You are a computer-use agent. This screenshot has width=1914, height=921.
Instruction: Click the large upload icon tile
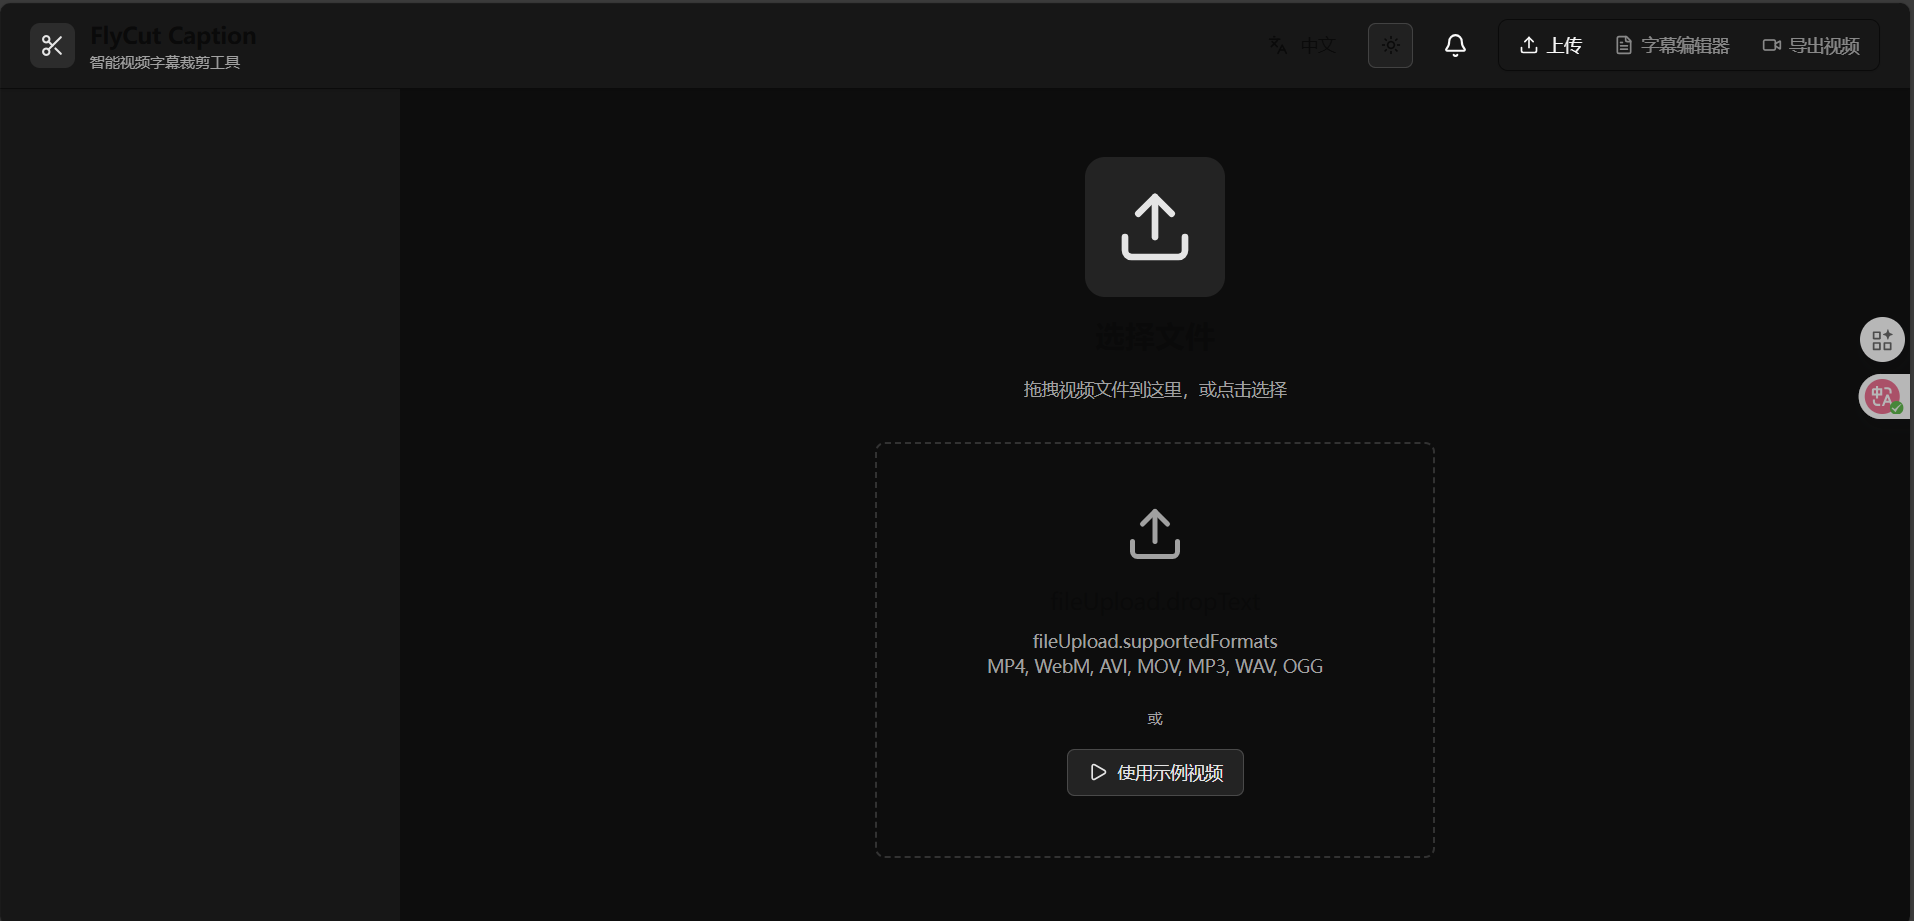(1155, 227)
